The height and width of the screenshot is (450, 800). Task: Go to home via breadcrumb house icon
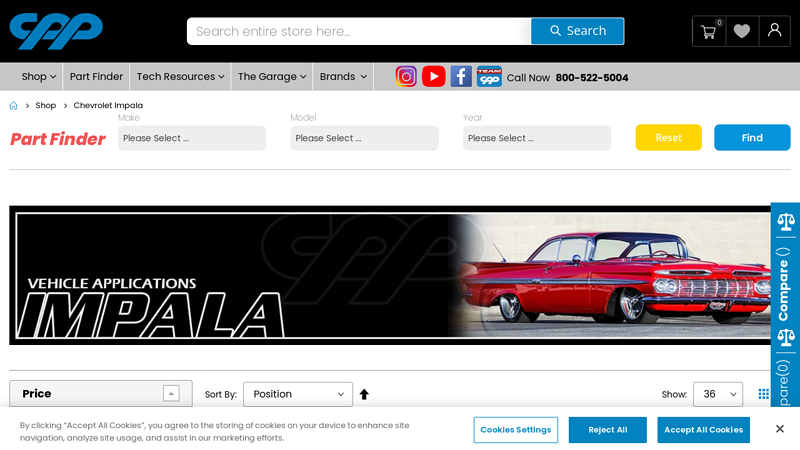click(x=13, y=106)
